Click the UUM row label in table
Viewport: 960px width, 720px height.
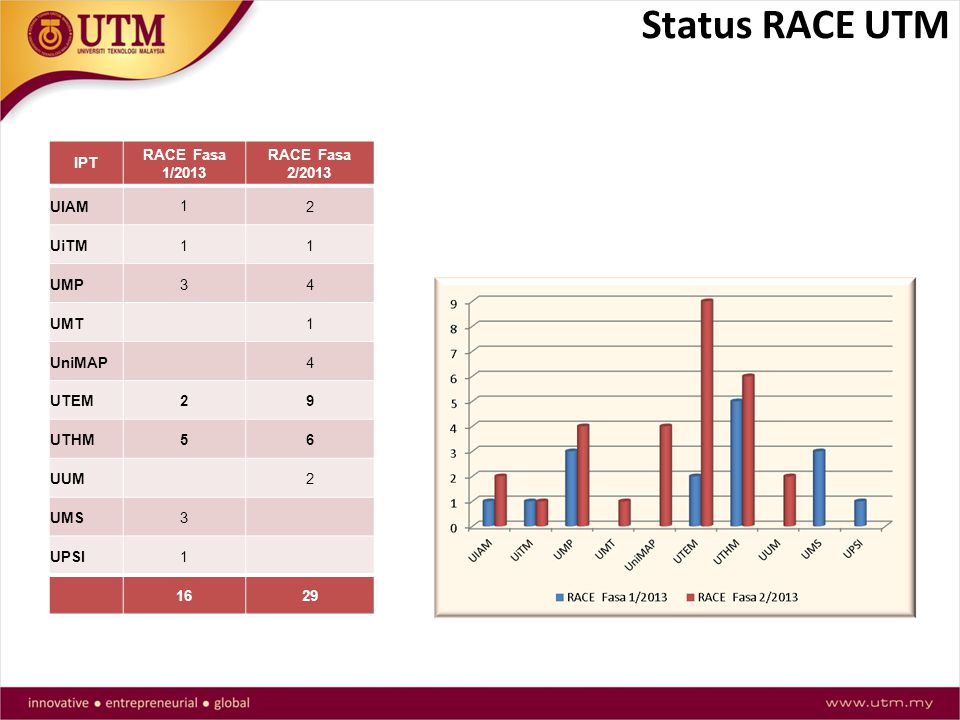[x=67, y=479]
